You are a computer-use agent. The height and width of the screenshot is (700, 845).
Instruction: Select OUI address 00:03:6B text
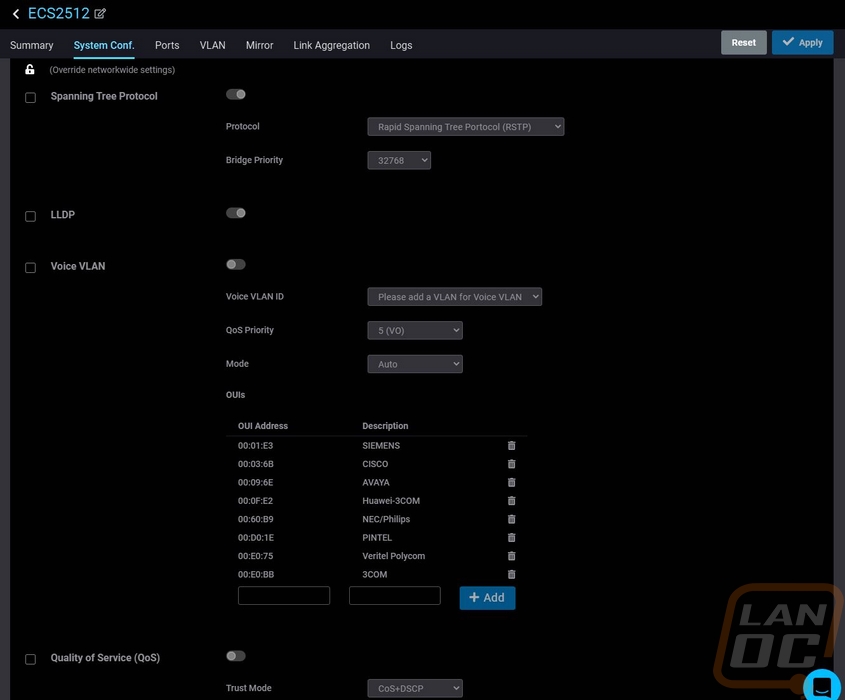tap(255, 464)
